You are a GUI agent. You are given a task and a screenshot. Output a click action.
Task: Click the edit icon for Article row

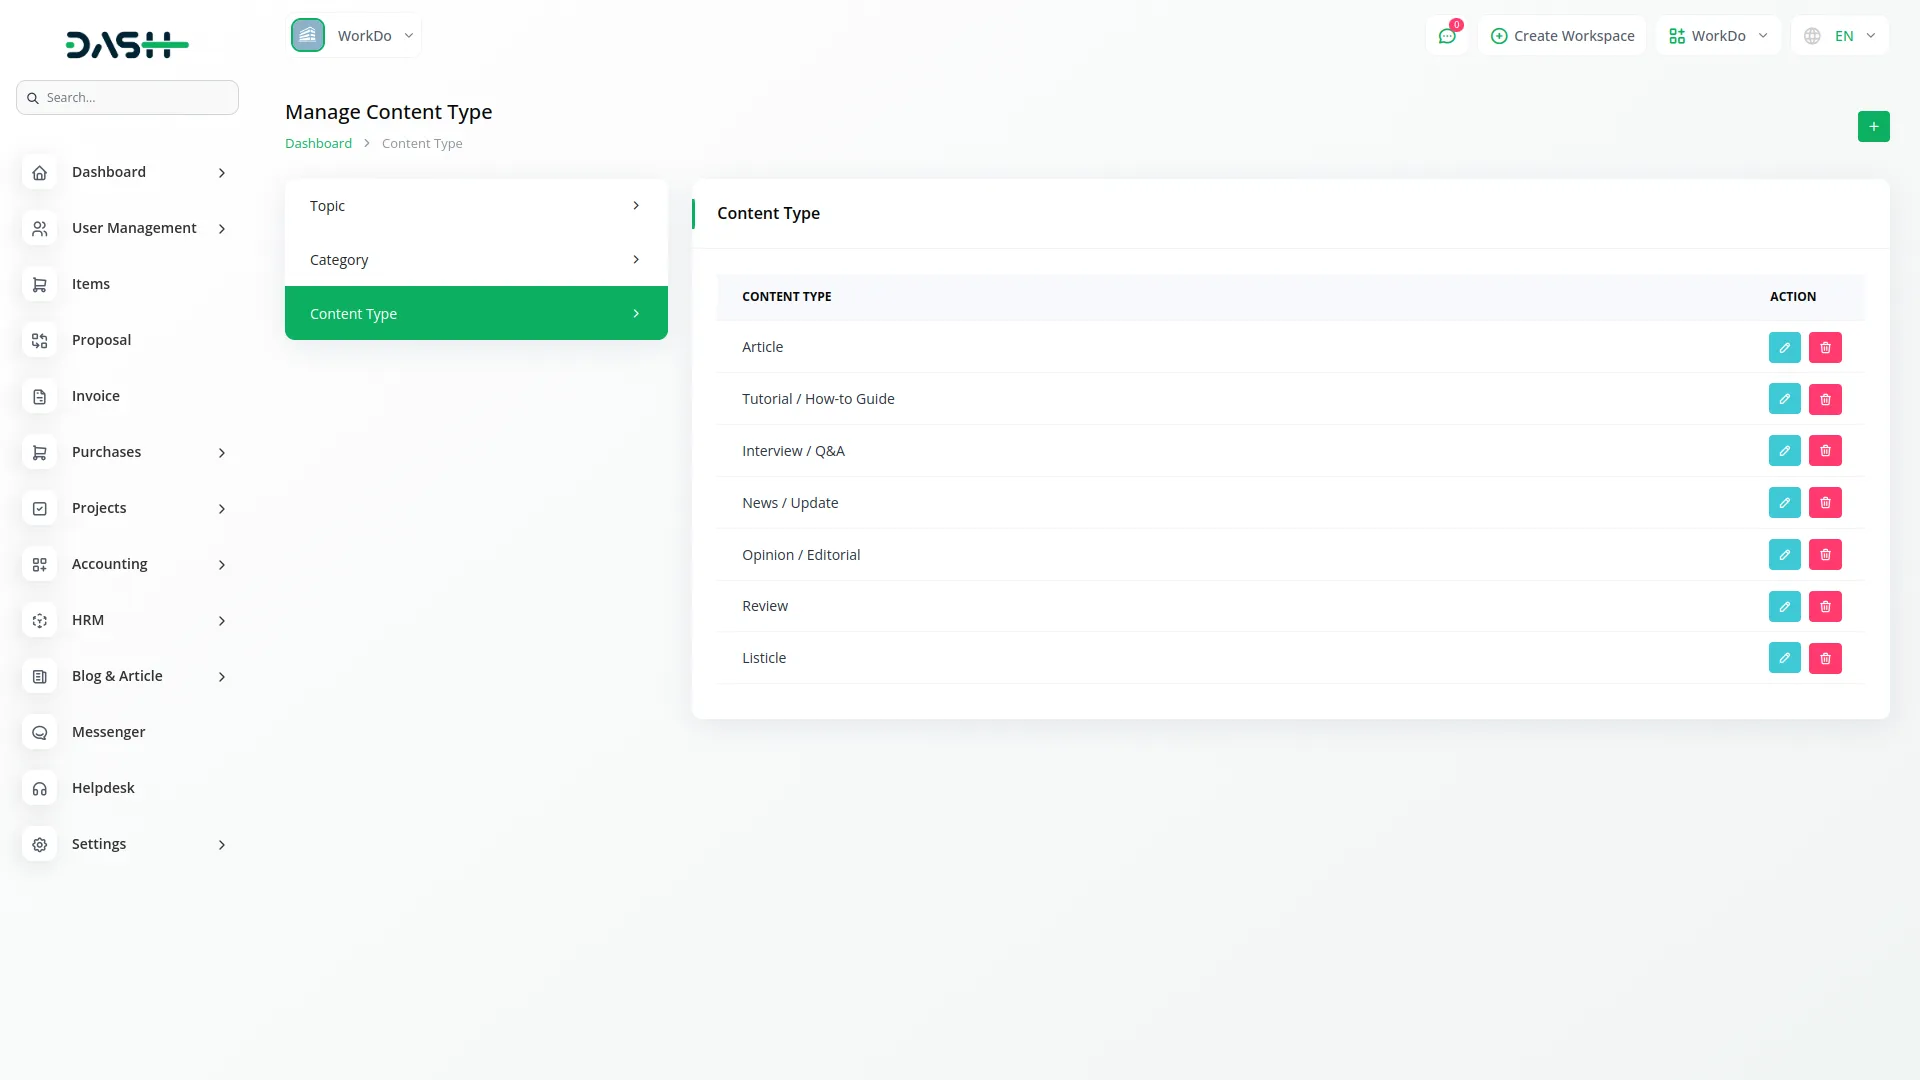[1784, 347]
